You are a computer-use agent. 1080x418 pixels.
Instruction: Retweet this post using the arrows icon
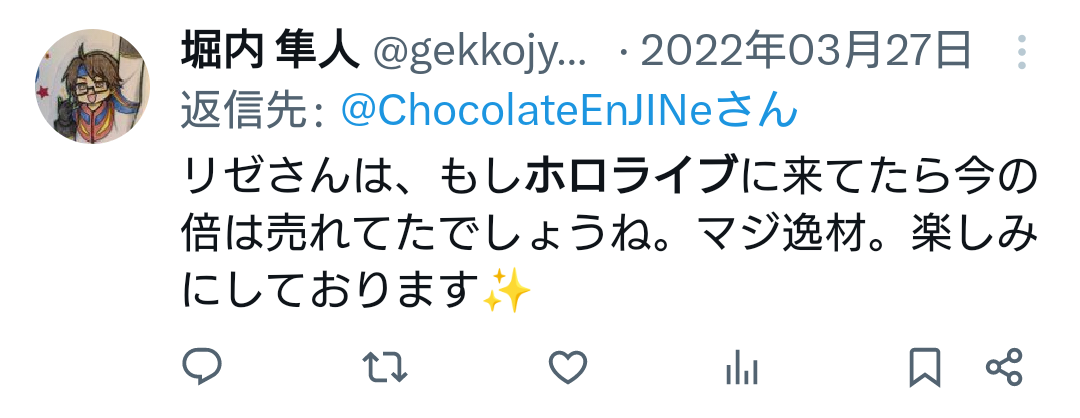click(384, 367)
